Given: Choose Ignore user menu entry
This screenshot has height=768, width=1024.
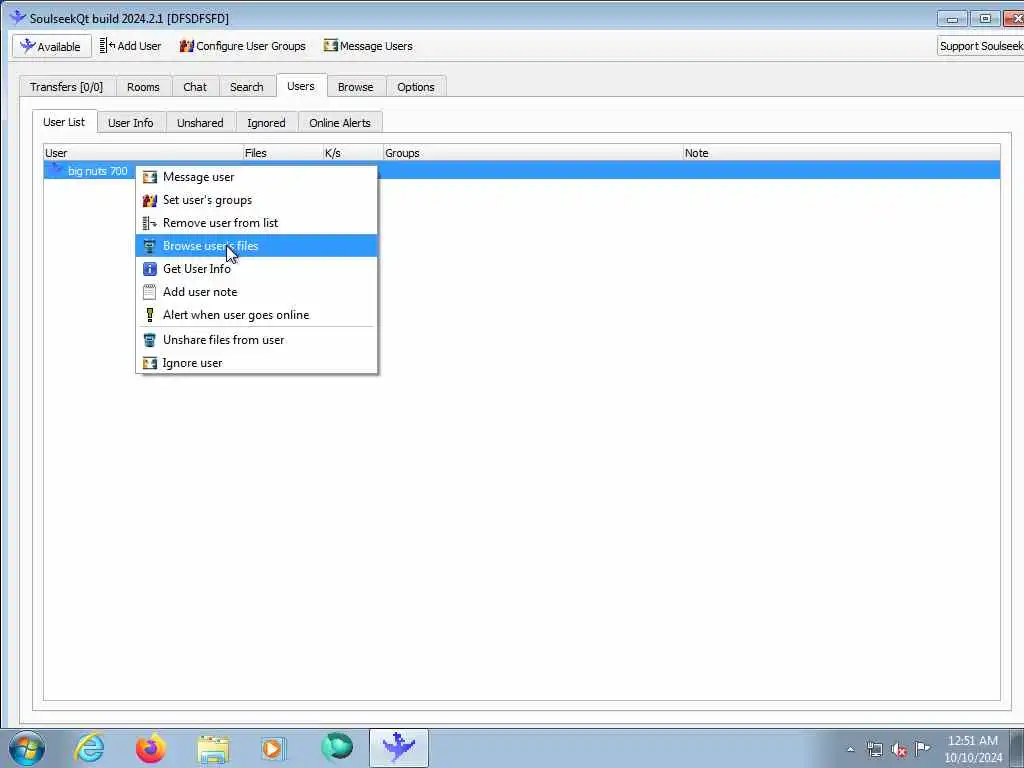Looking at the screenshot, I should click(x=257, y=362).
